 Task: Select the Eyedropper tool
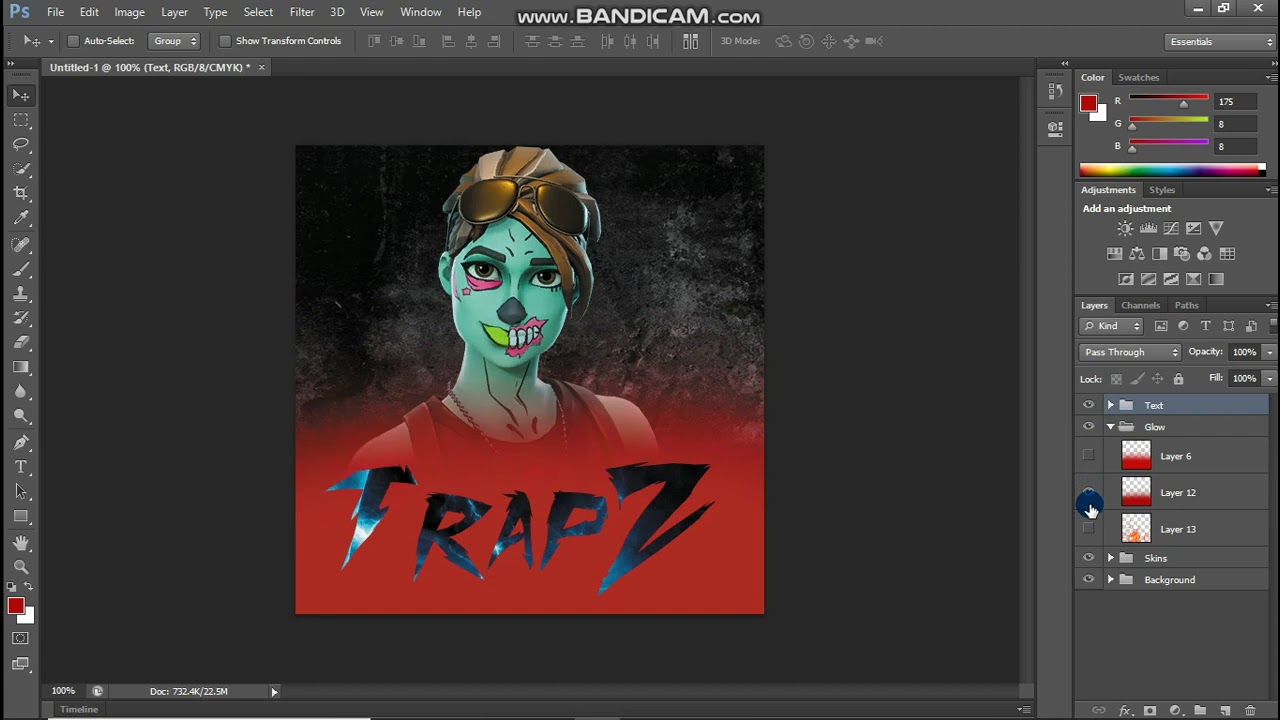[21, 217]
